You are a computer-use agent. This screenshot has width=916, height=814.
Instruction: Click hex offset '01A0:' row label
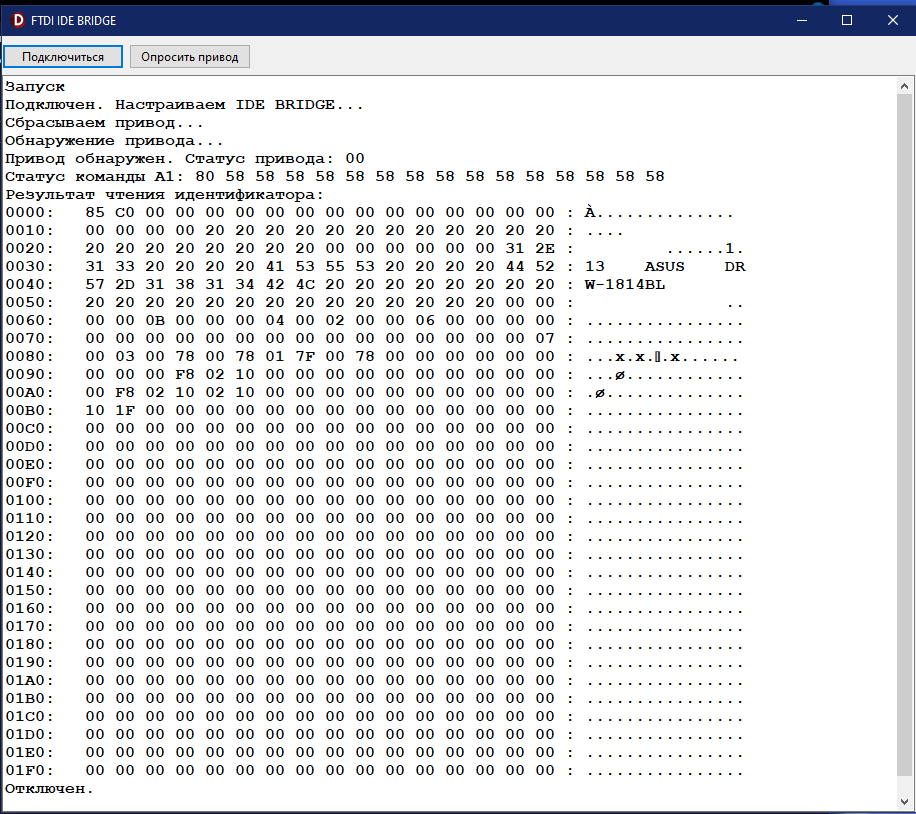click(x=29, y=681)
